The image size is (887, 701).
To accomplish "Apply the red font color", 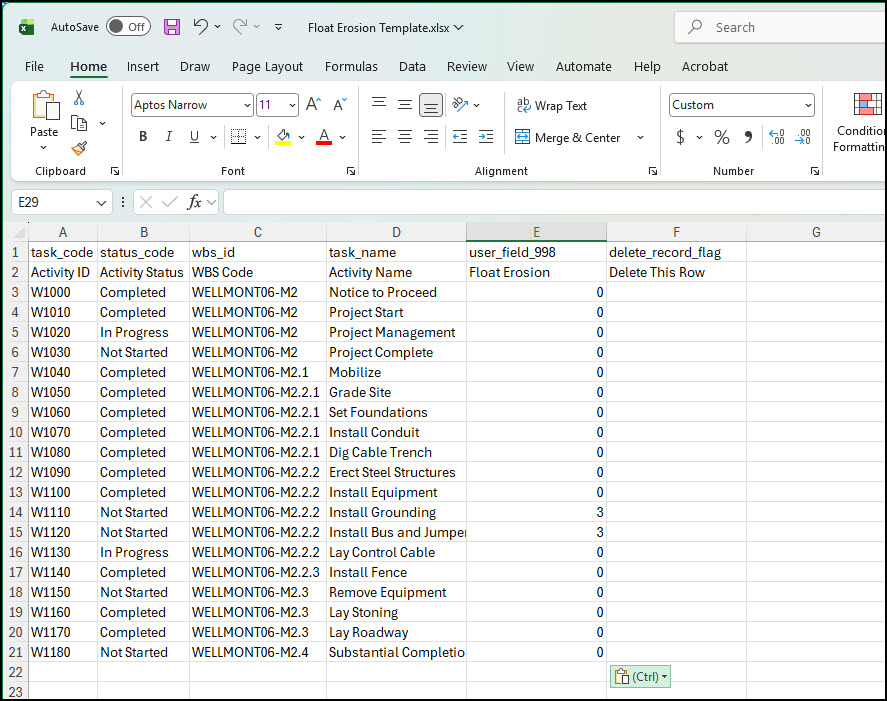I will pyautogui.click(x=324, y=137).
